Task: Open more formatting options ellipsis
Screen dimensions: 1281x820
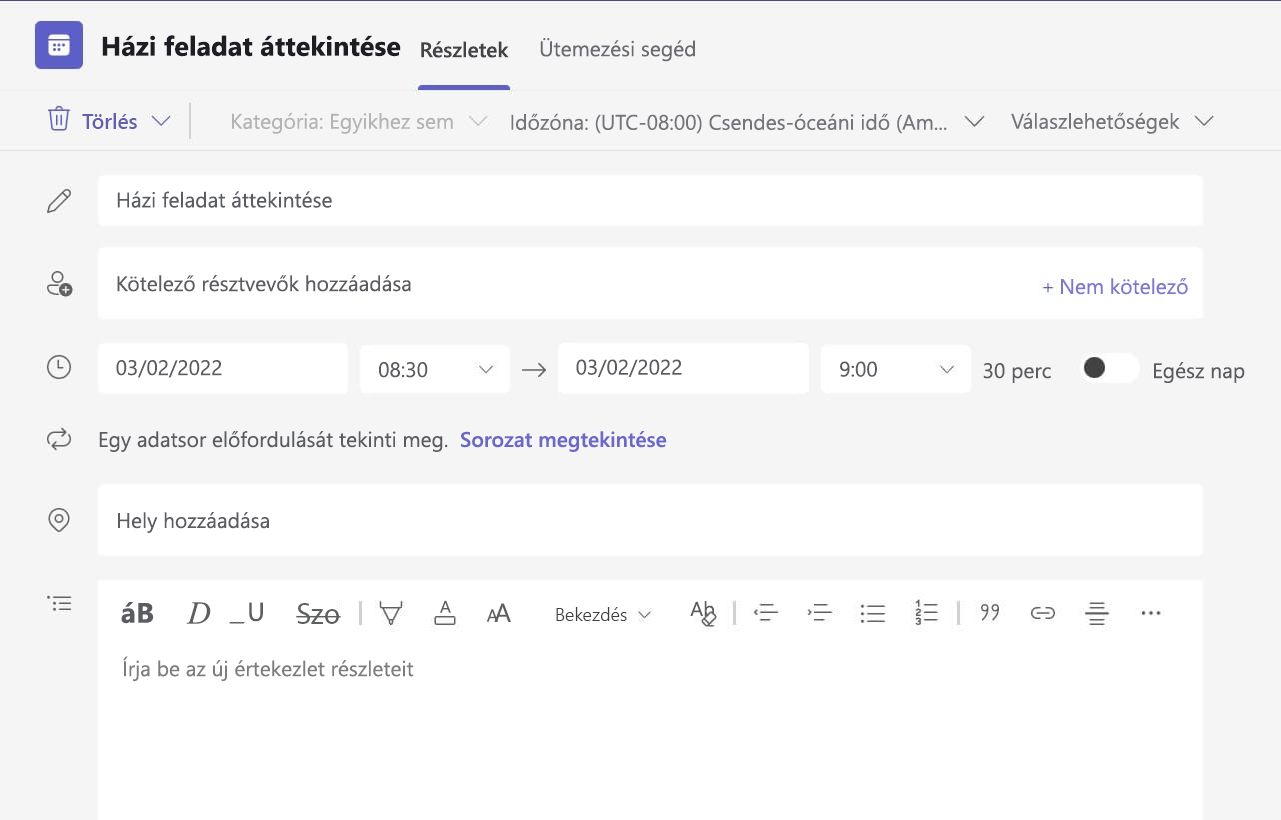Action: [x=1151, y=613]
